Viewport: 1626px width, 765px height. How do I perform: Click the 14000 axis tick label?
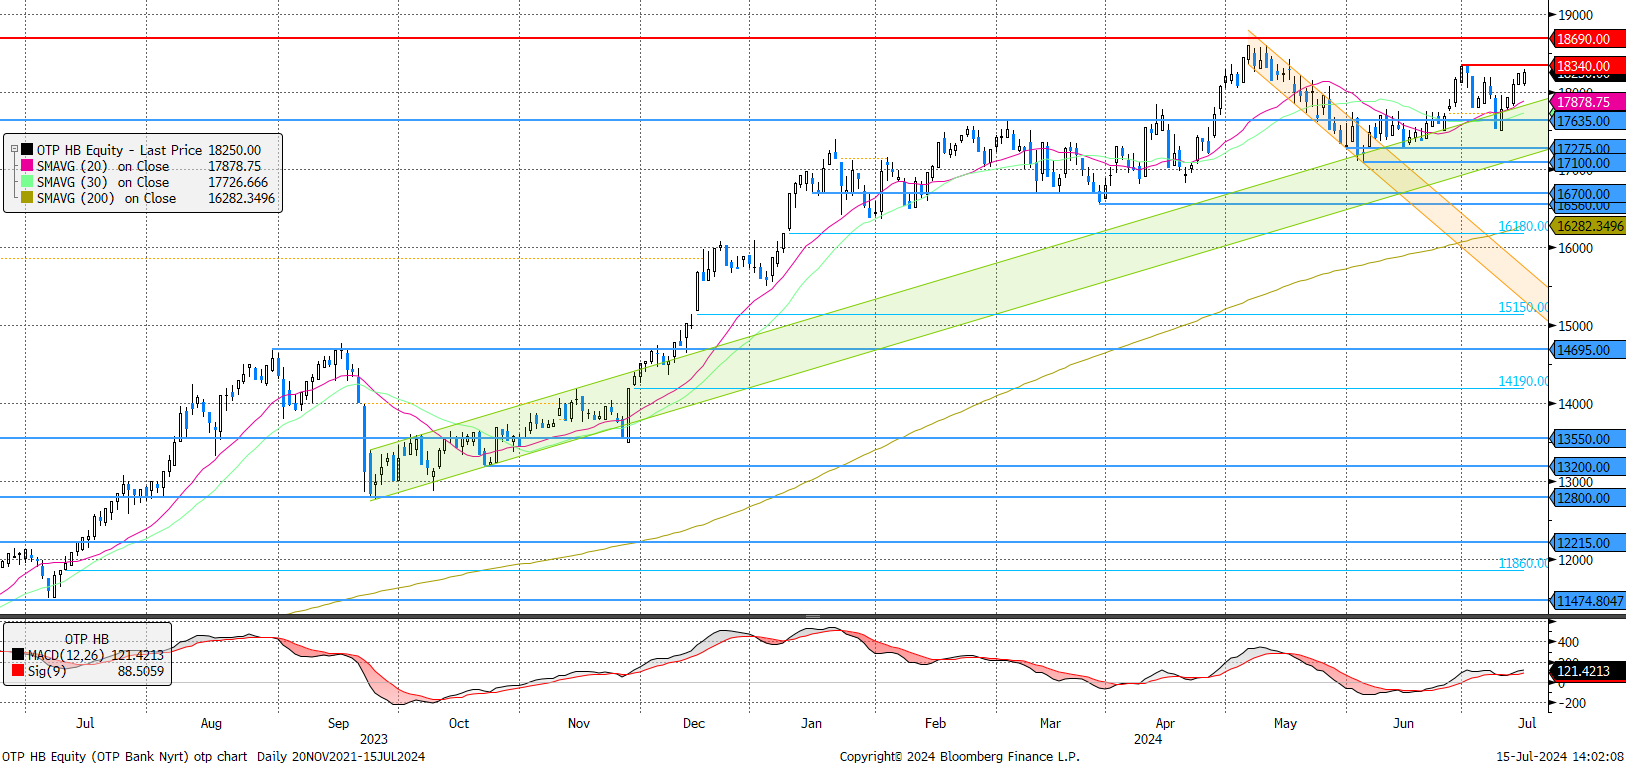pyautogui.click(x=1575, y=404)
